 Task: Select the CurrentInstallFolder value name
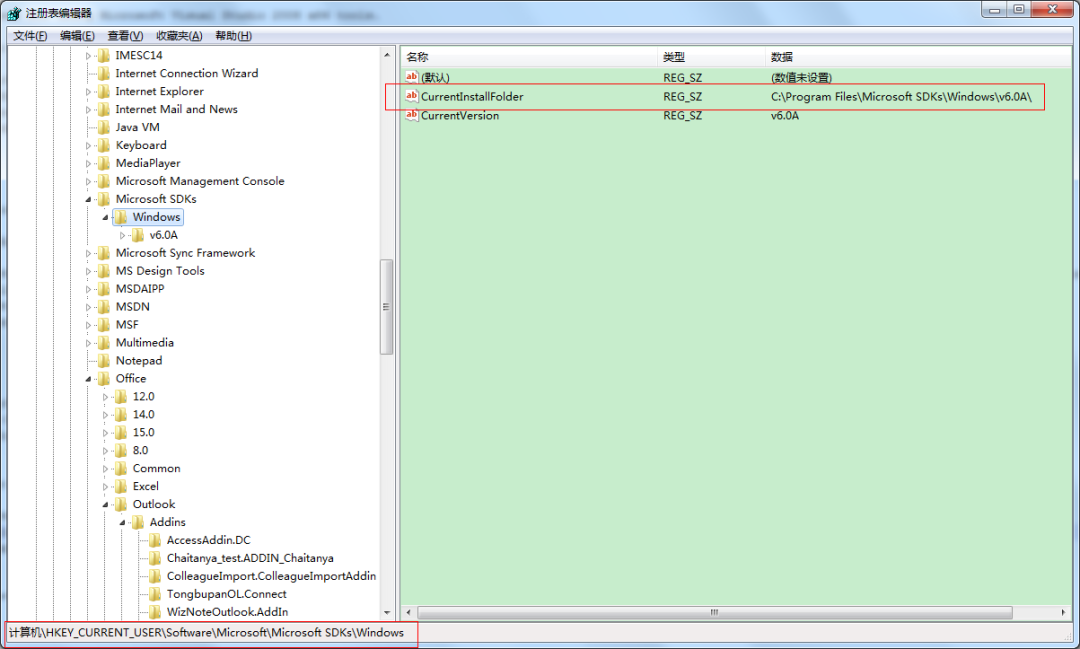[x=472, y=96]
